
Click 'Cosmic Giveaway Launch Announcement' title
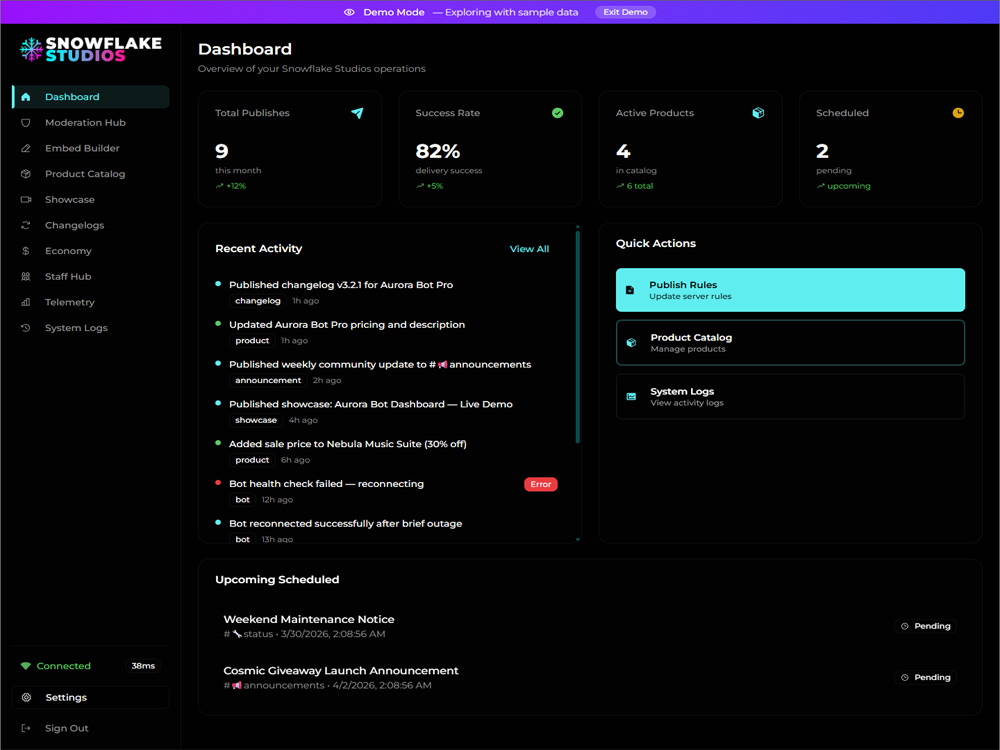point(341,671)
